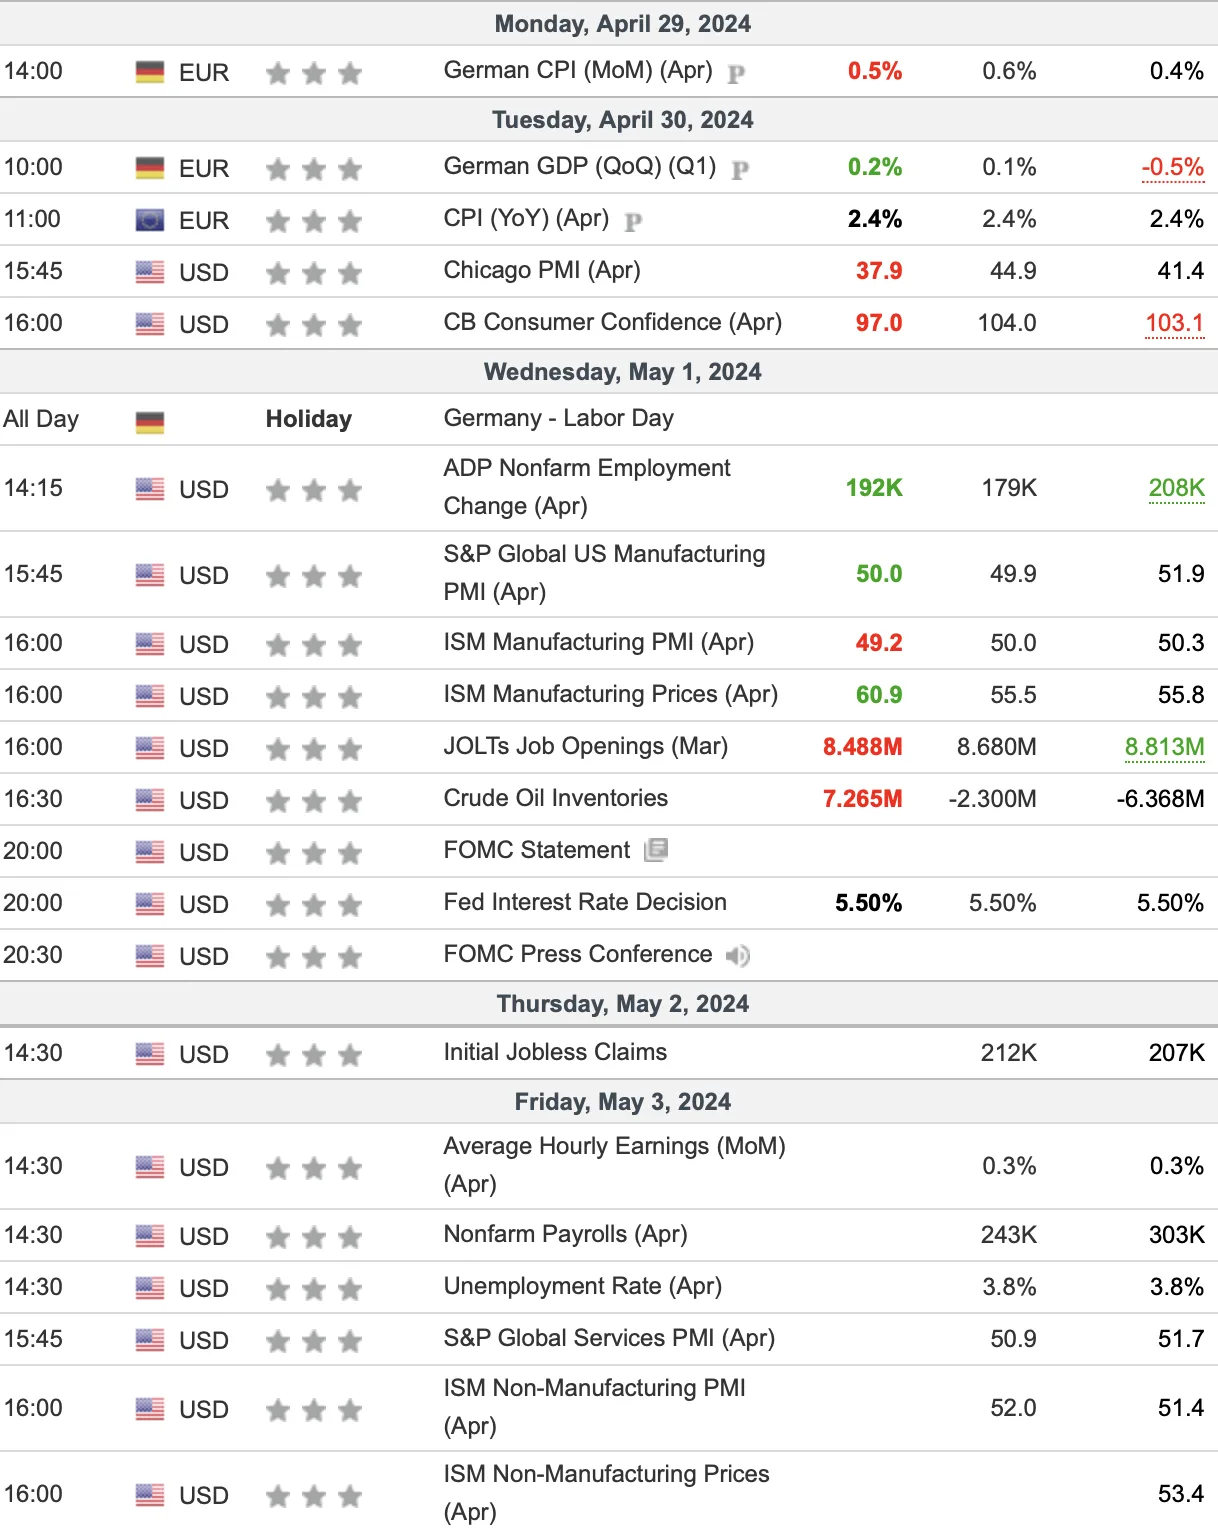This screenshot has height=1532, width=1218.
Task: Click the FOMC Statement document icon
Action: (656, 850)
